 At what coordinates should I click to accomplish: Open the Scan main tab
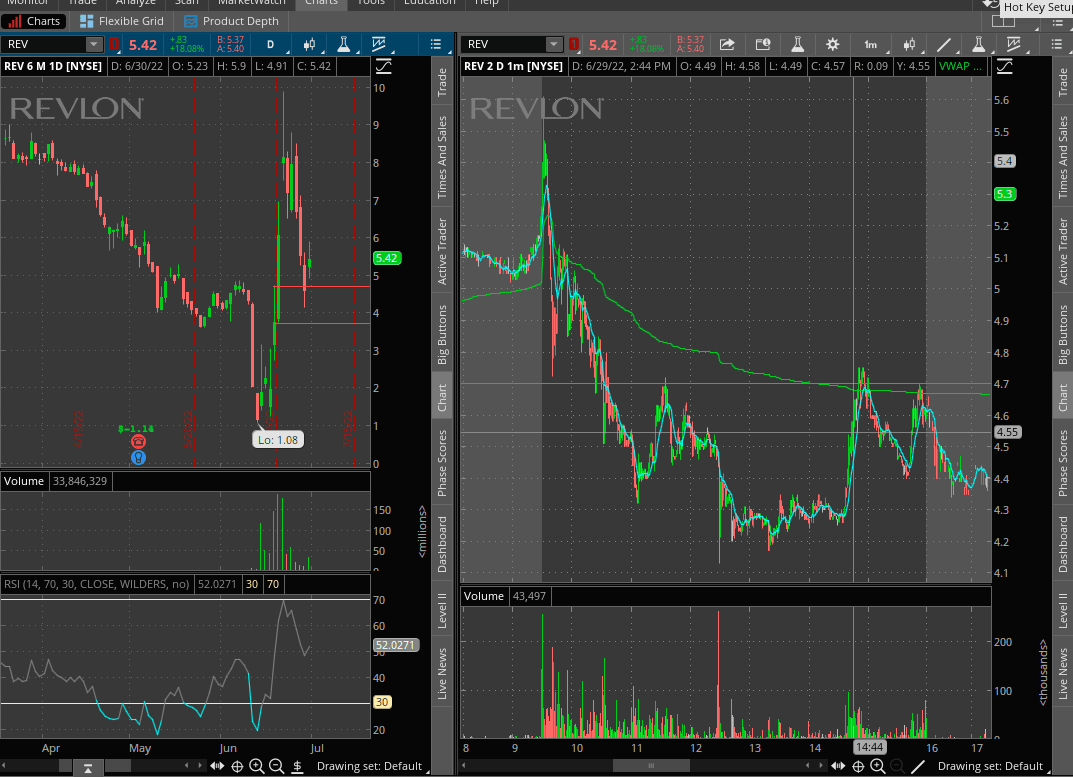186,3
